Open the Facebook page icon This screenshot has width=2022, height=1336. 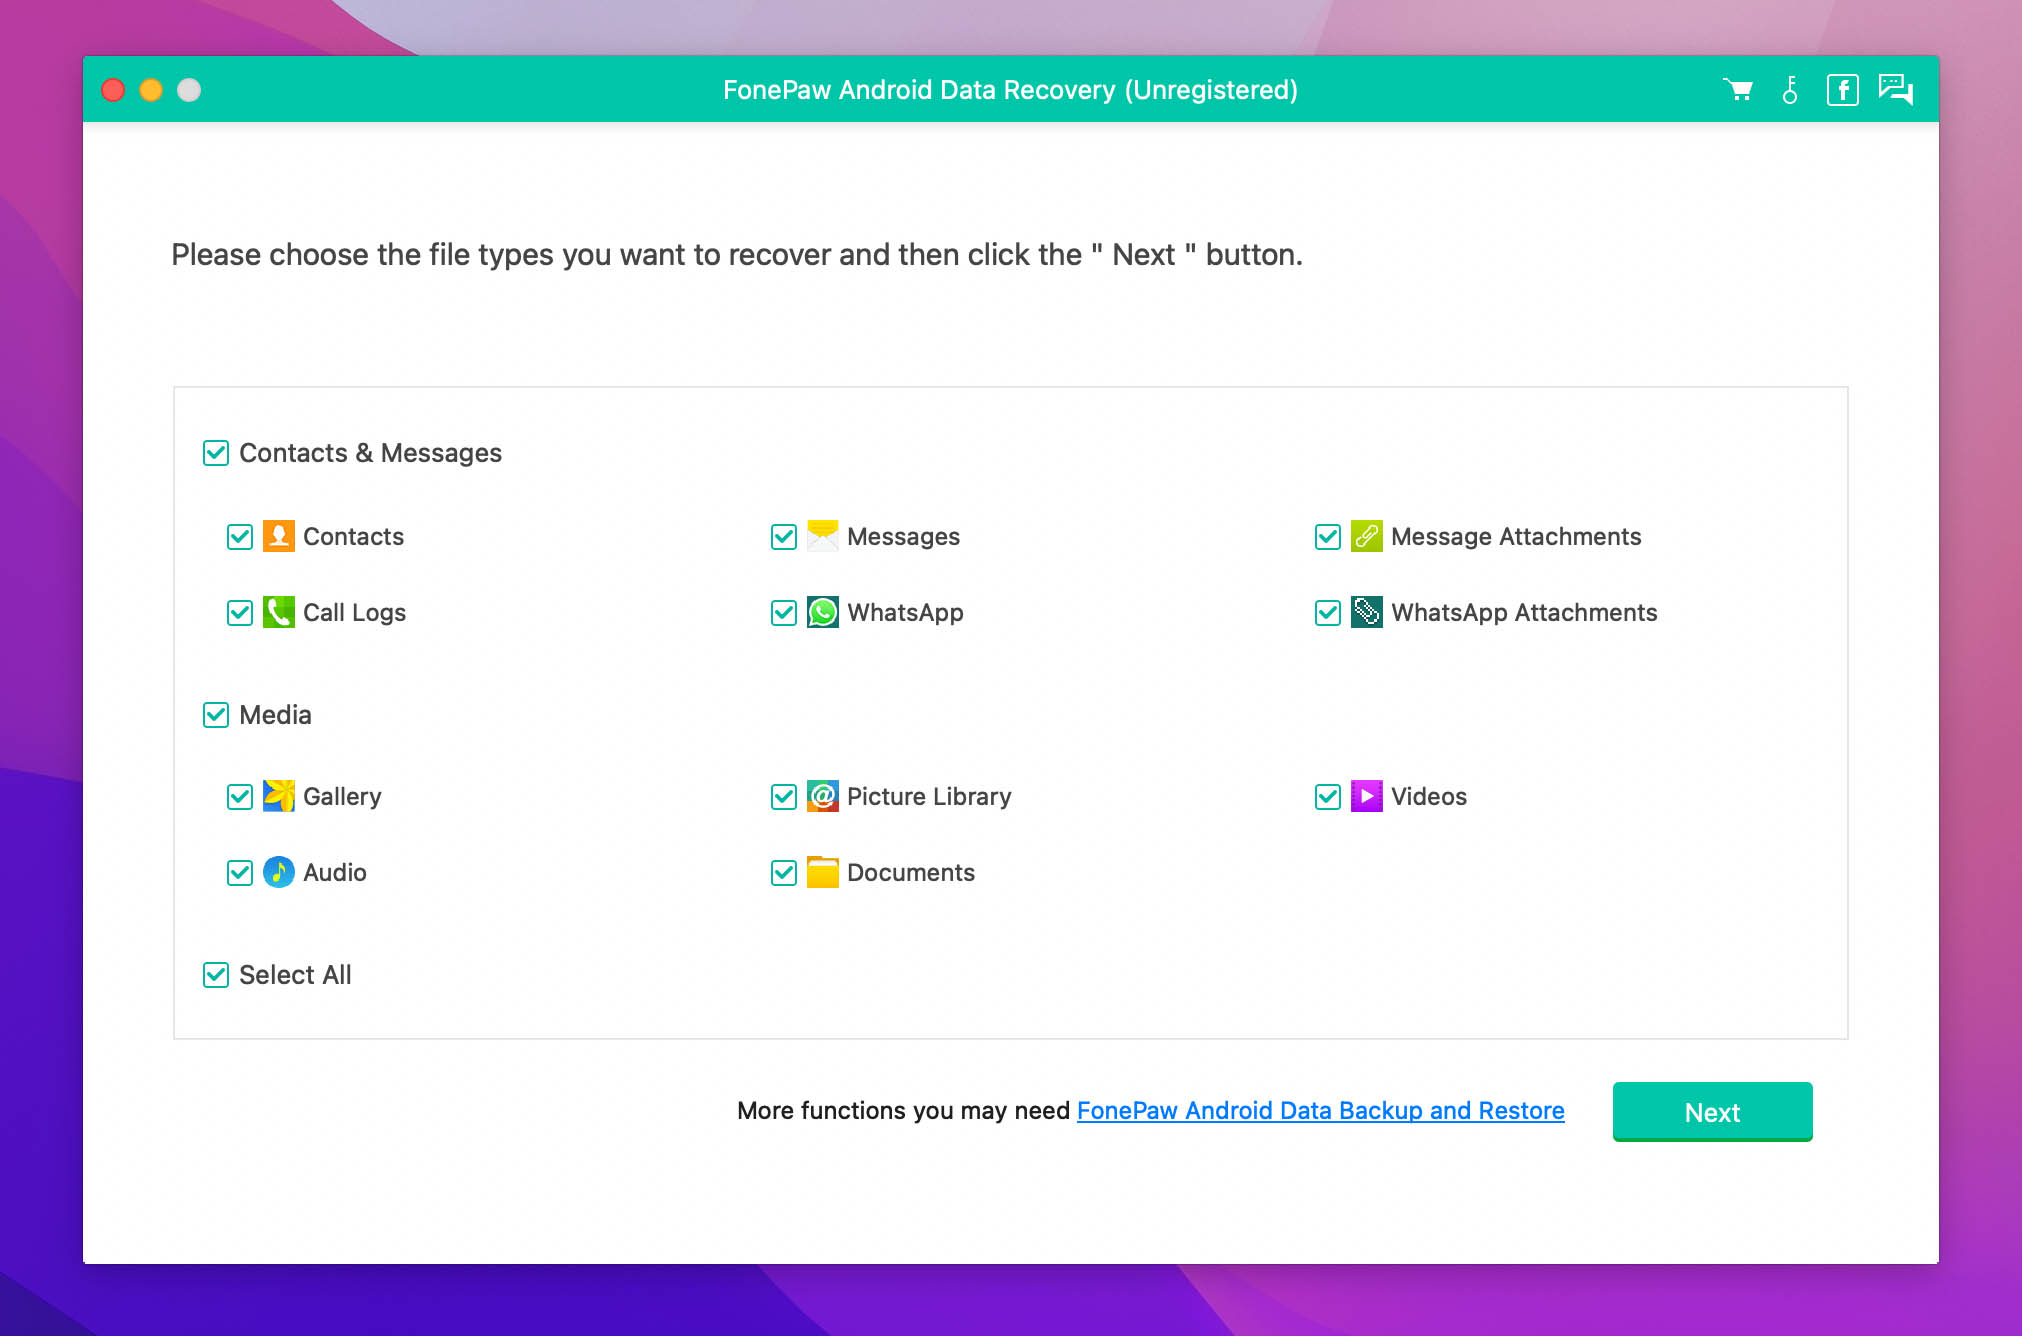1842,90
